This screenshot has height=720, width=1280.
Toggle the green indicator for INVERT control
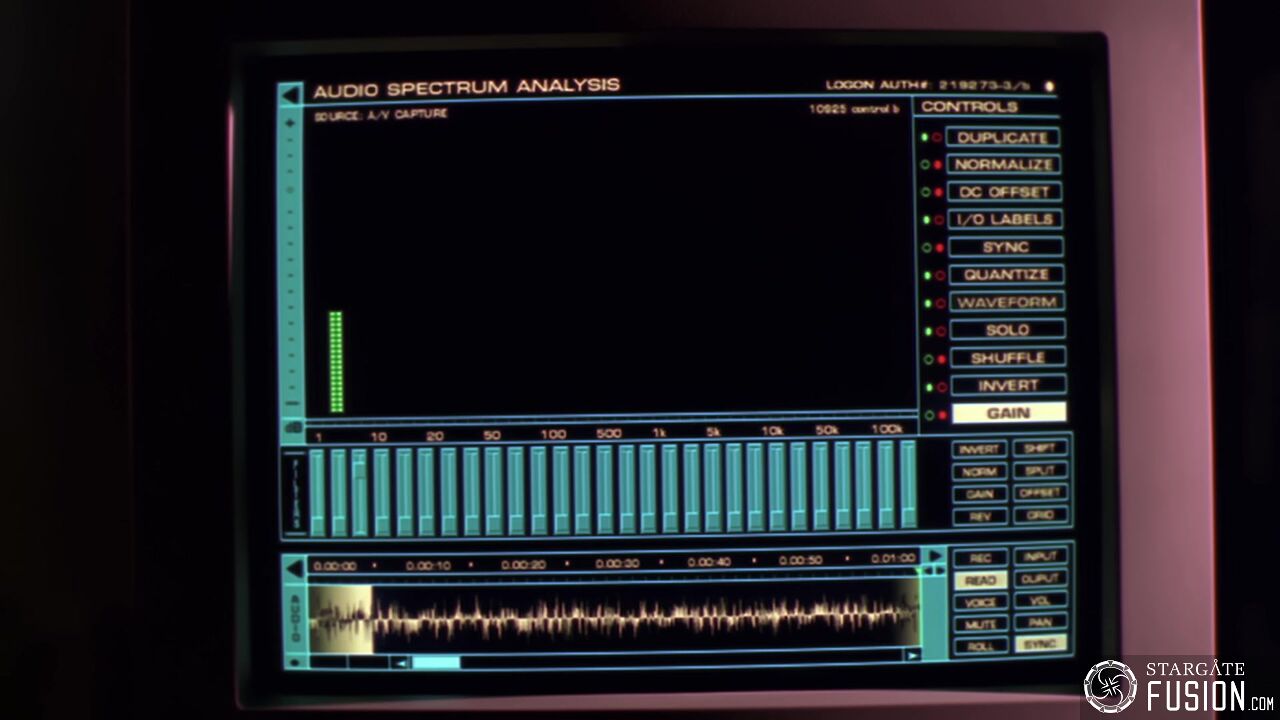tap(929, 387)
